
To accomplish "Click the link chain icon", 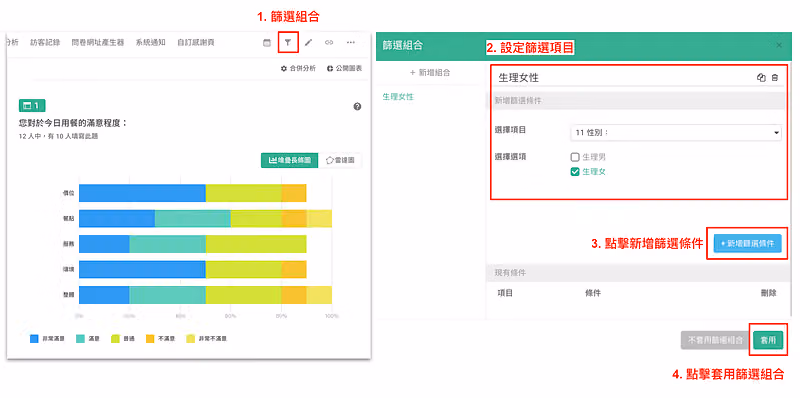I will (x=329, y=42).
